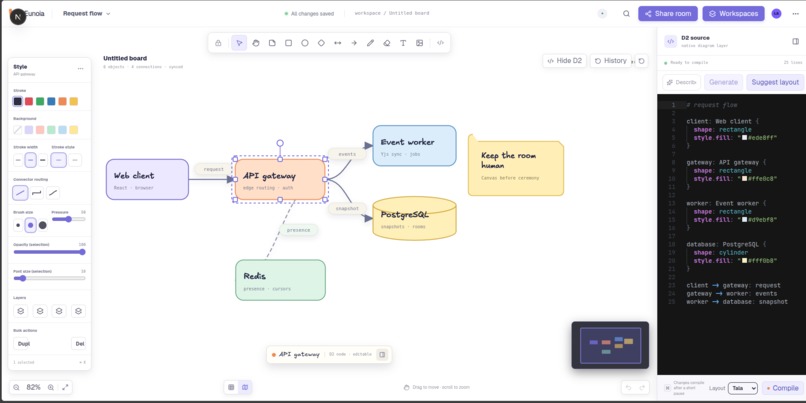The height and width of the screenshot is (403, 806).
Task: Click the Compile button
Action: pos(782,388)
